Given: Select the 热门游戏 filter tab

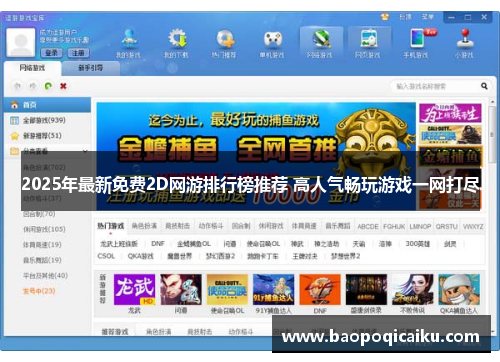Looking at the screenshot, I should pyautogui.click(x=111, y=226).
